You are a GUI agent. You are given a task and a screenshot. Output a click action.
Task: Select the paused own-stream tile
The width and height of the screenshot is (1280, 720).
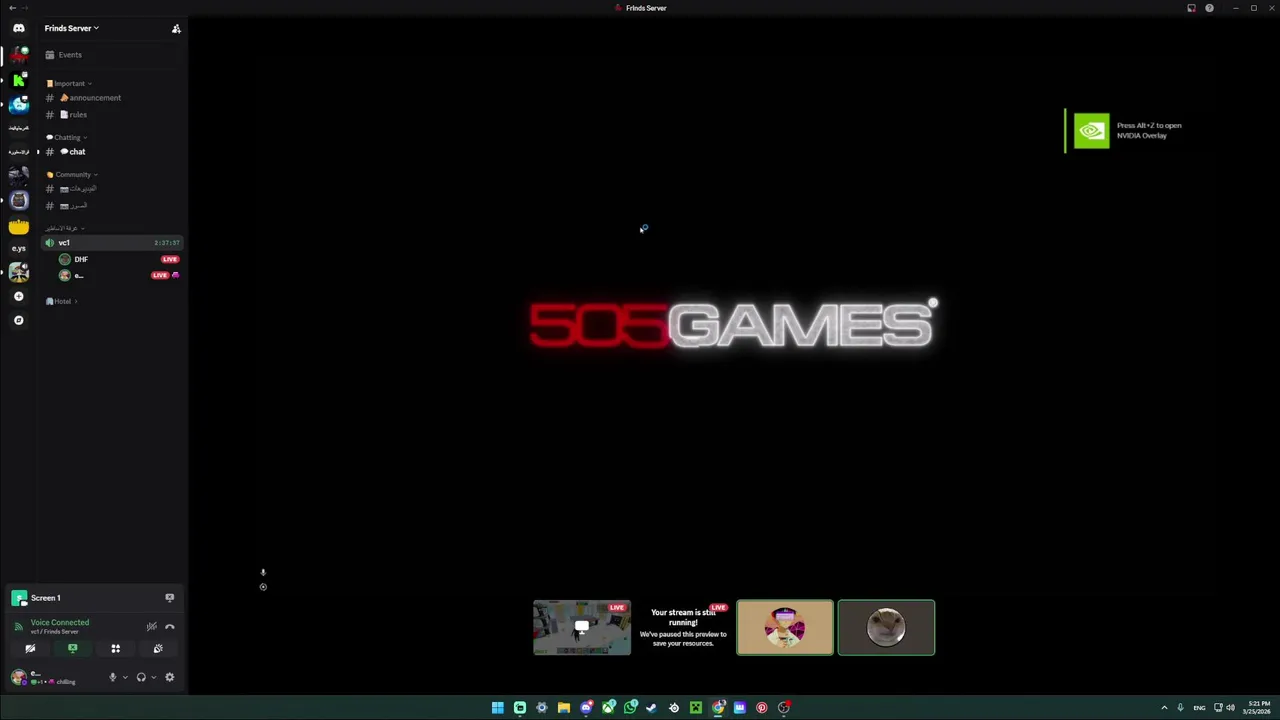click(x=683, y=628)
